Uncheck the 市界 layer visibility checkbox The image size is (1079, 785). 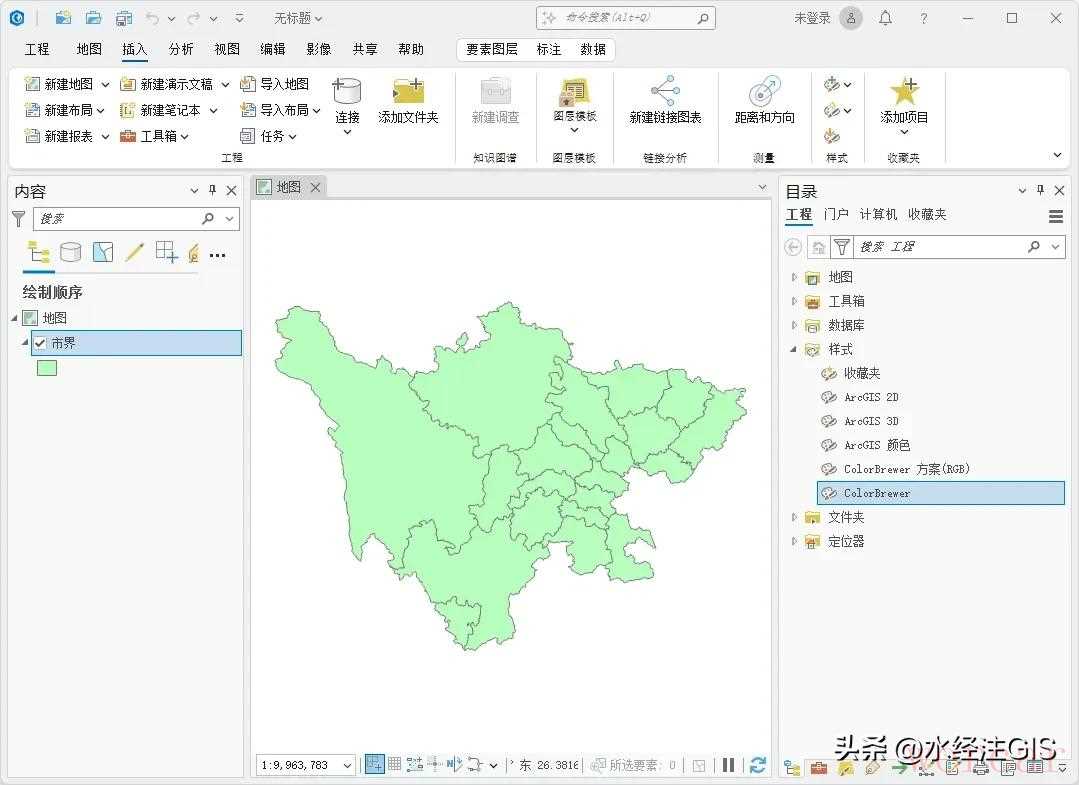tap(40, 343)
